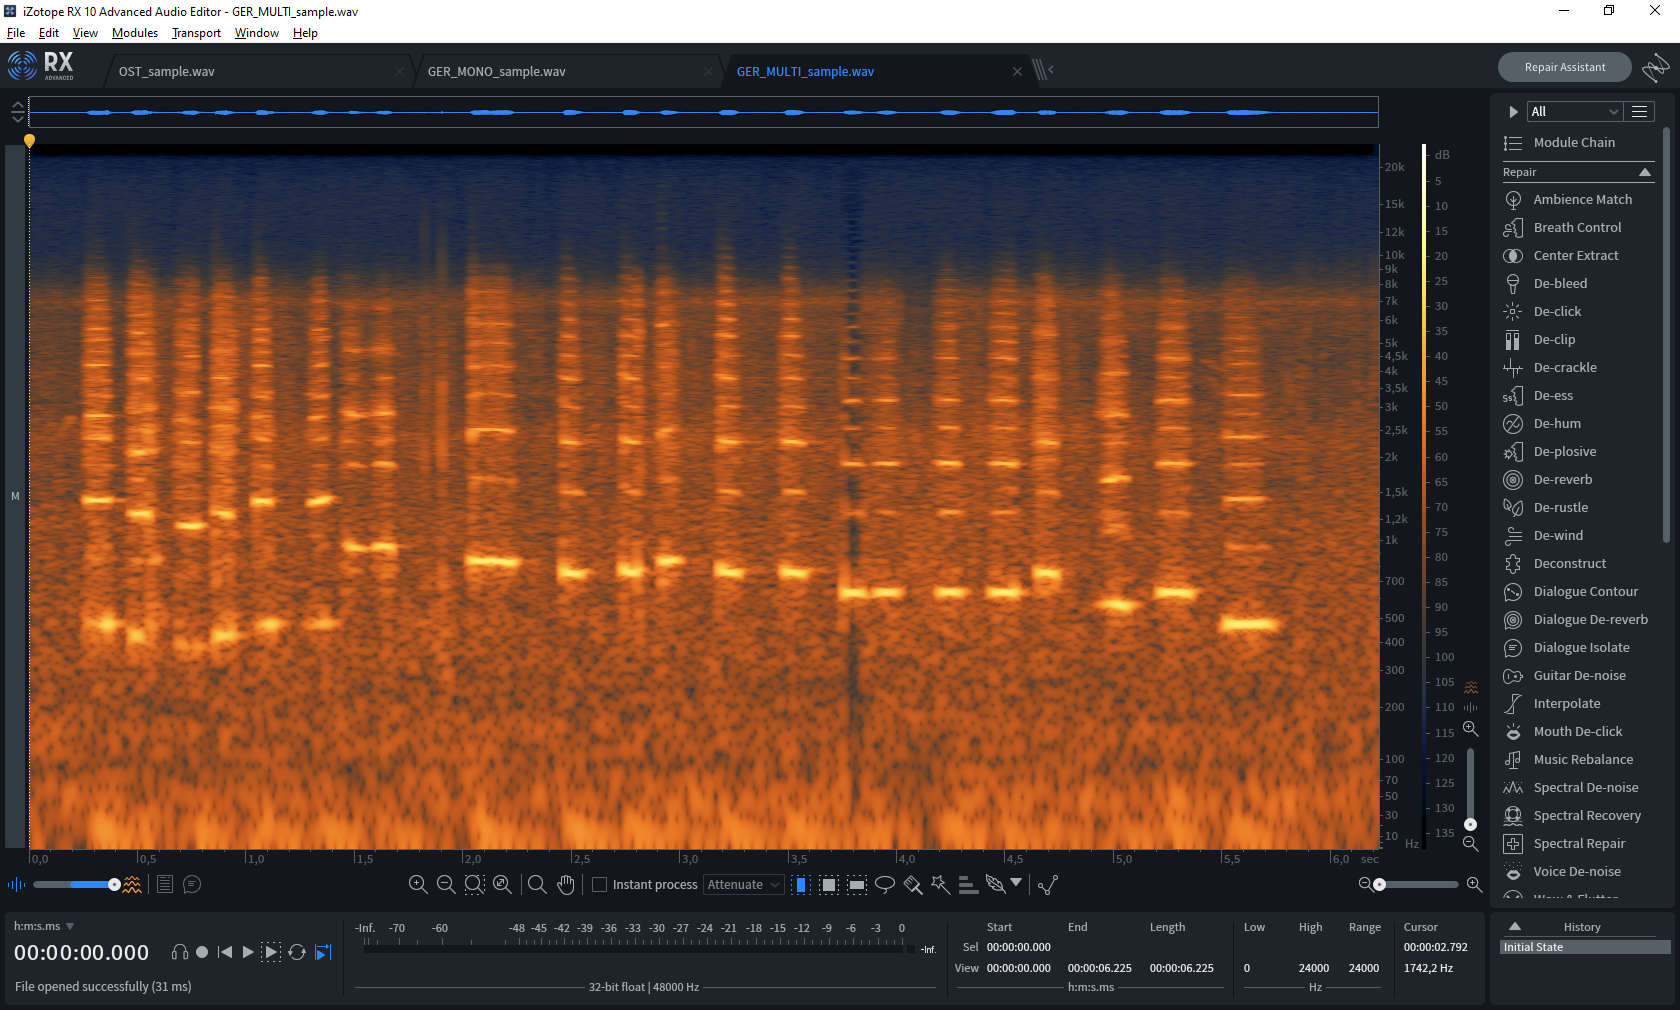This screenshot has width=1680, height=1010.
Task: Open the clip gain curve icon
Action: click(x=1048, y=885)
